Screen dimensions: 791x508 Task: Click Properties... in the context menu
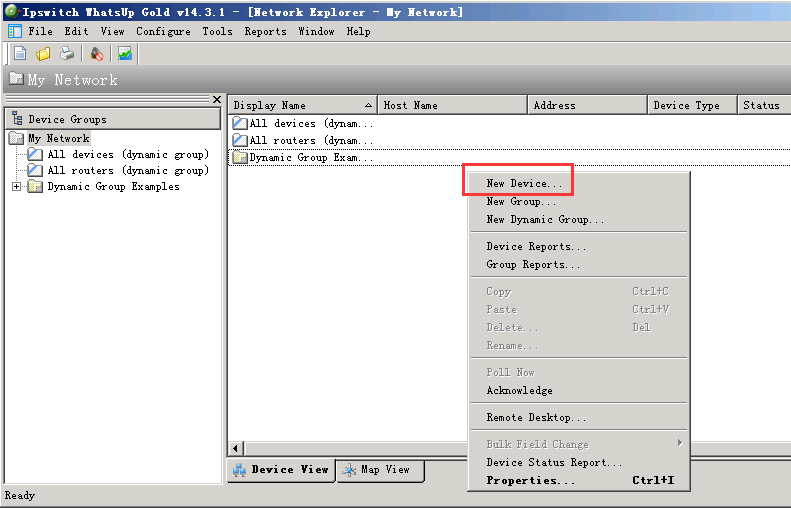(530, 481)
